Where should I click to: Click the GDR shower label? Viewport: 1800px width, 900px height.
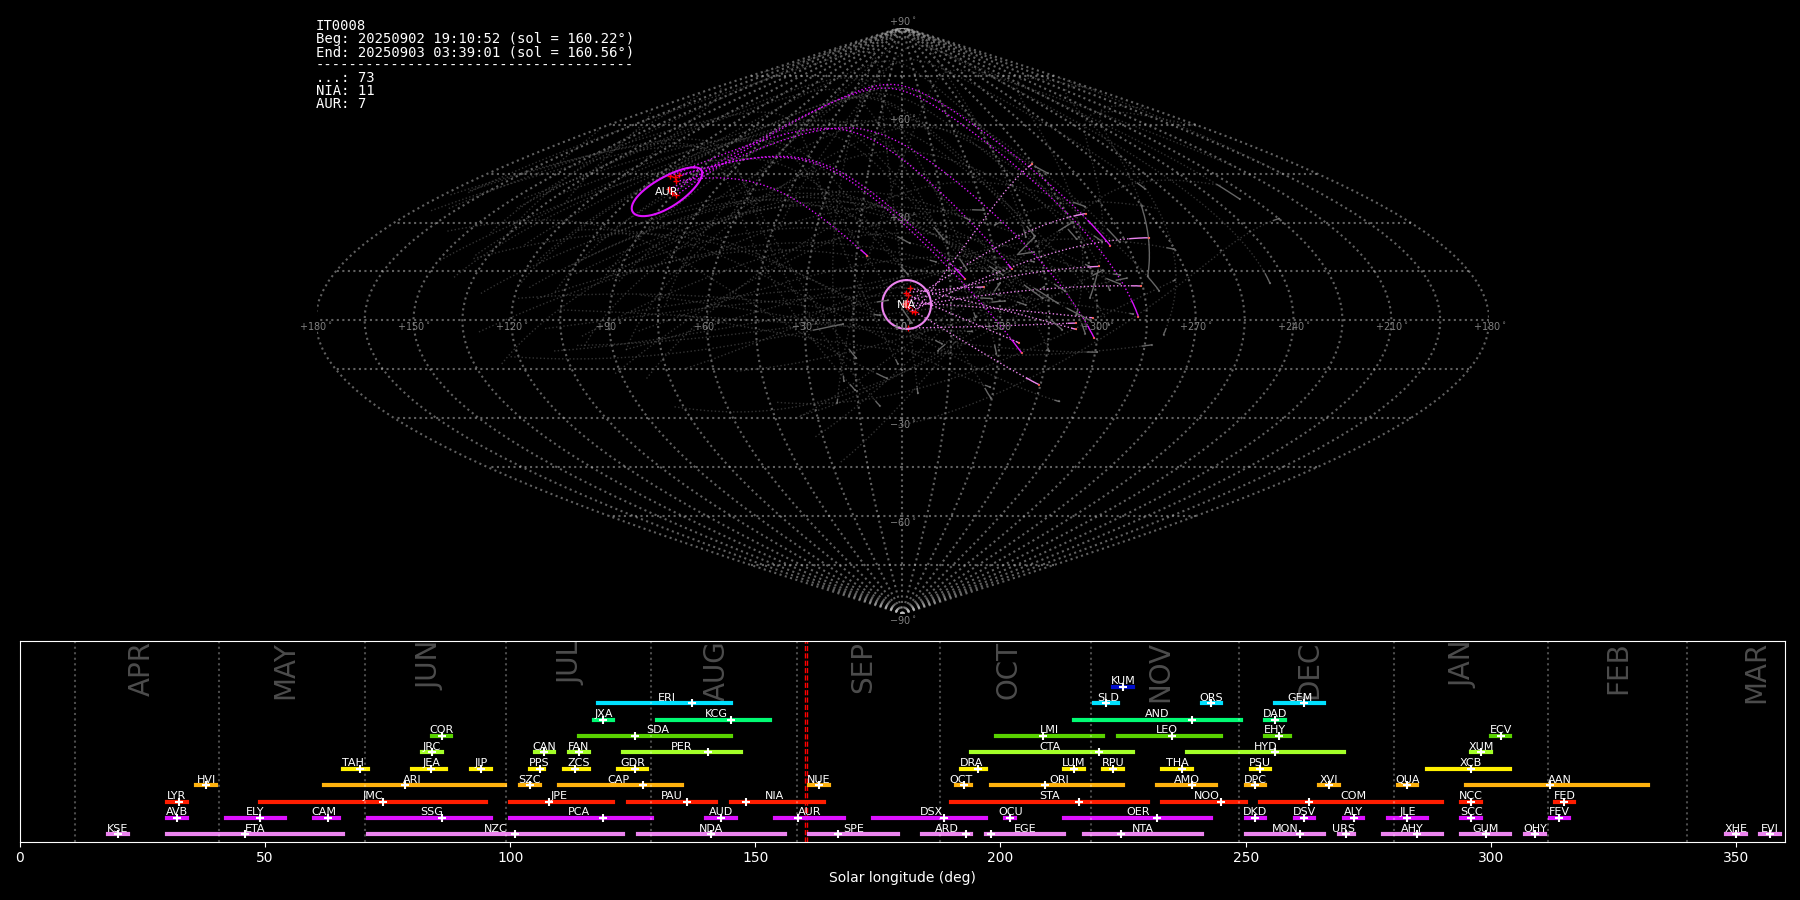click(632, 763)
